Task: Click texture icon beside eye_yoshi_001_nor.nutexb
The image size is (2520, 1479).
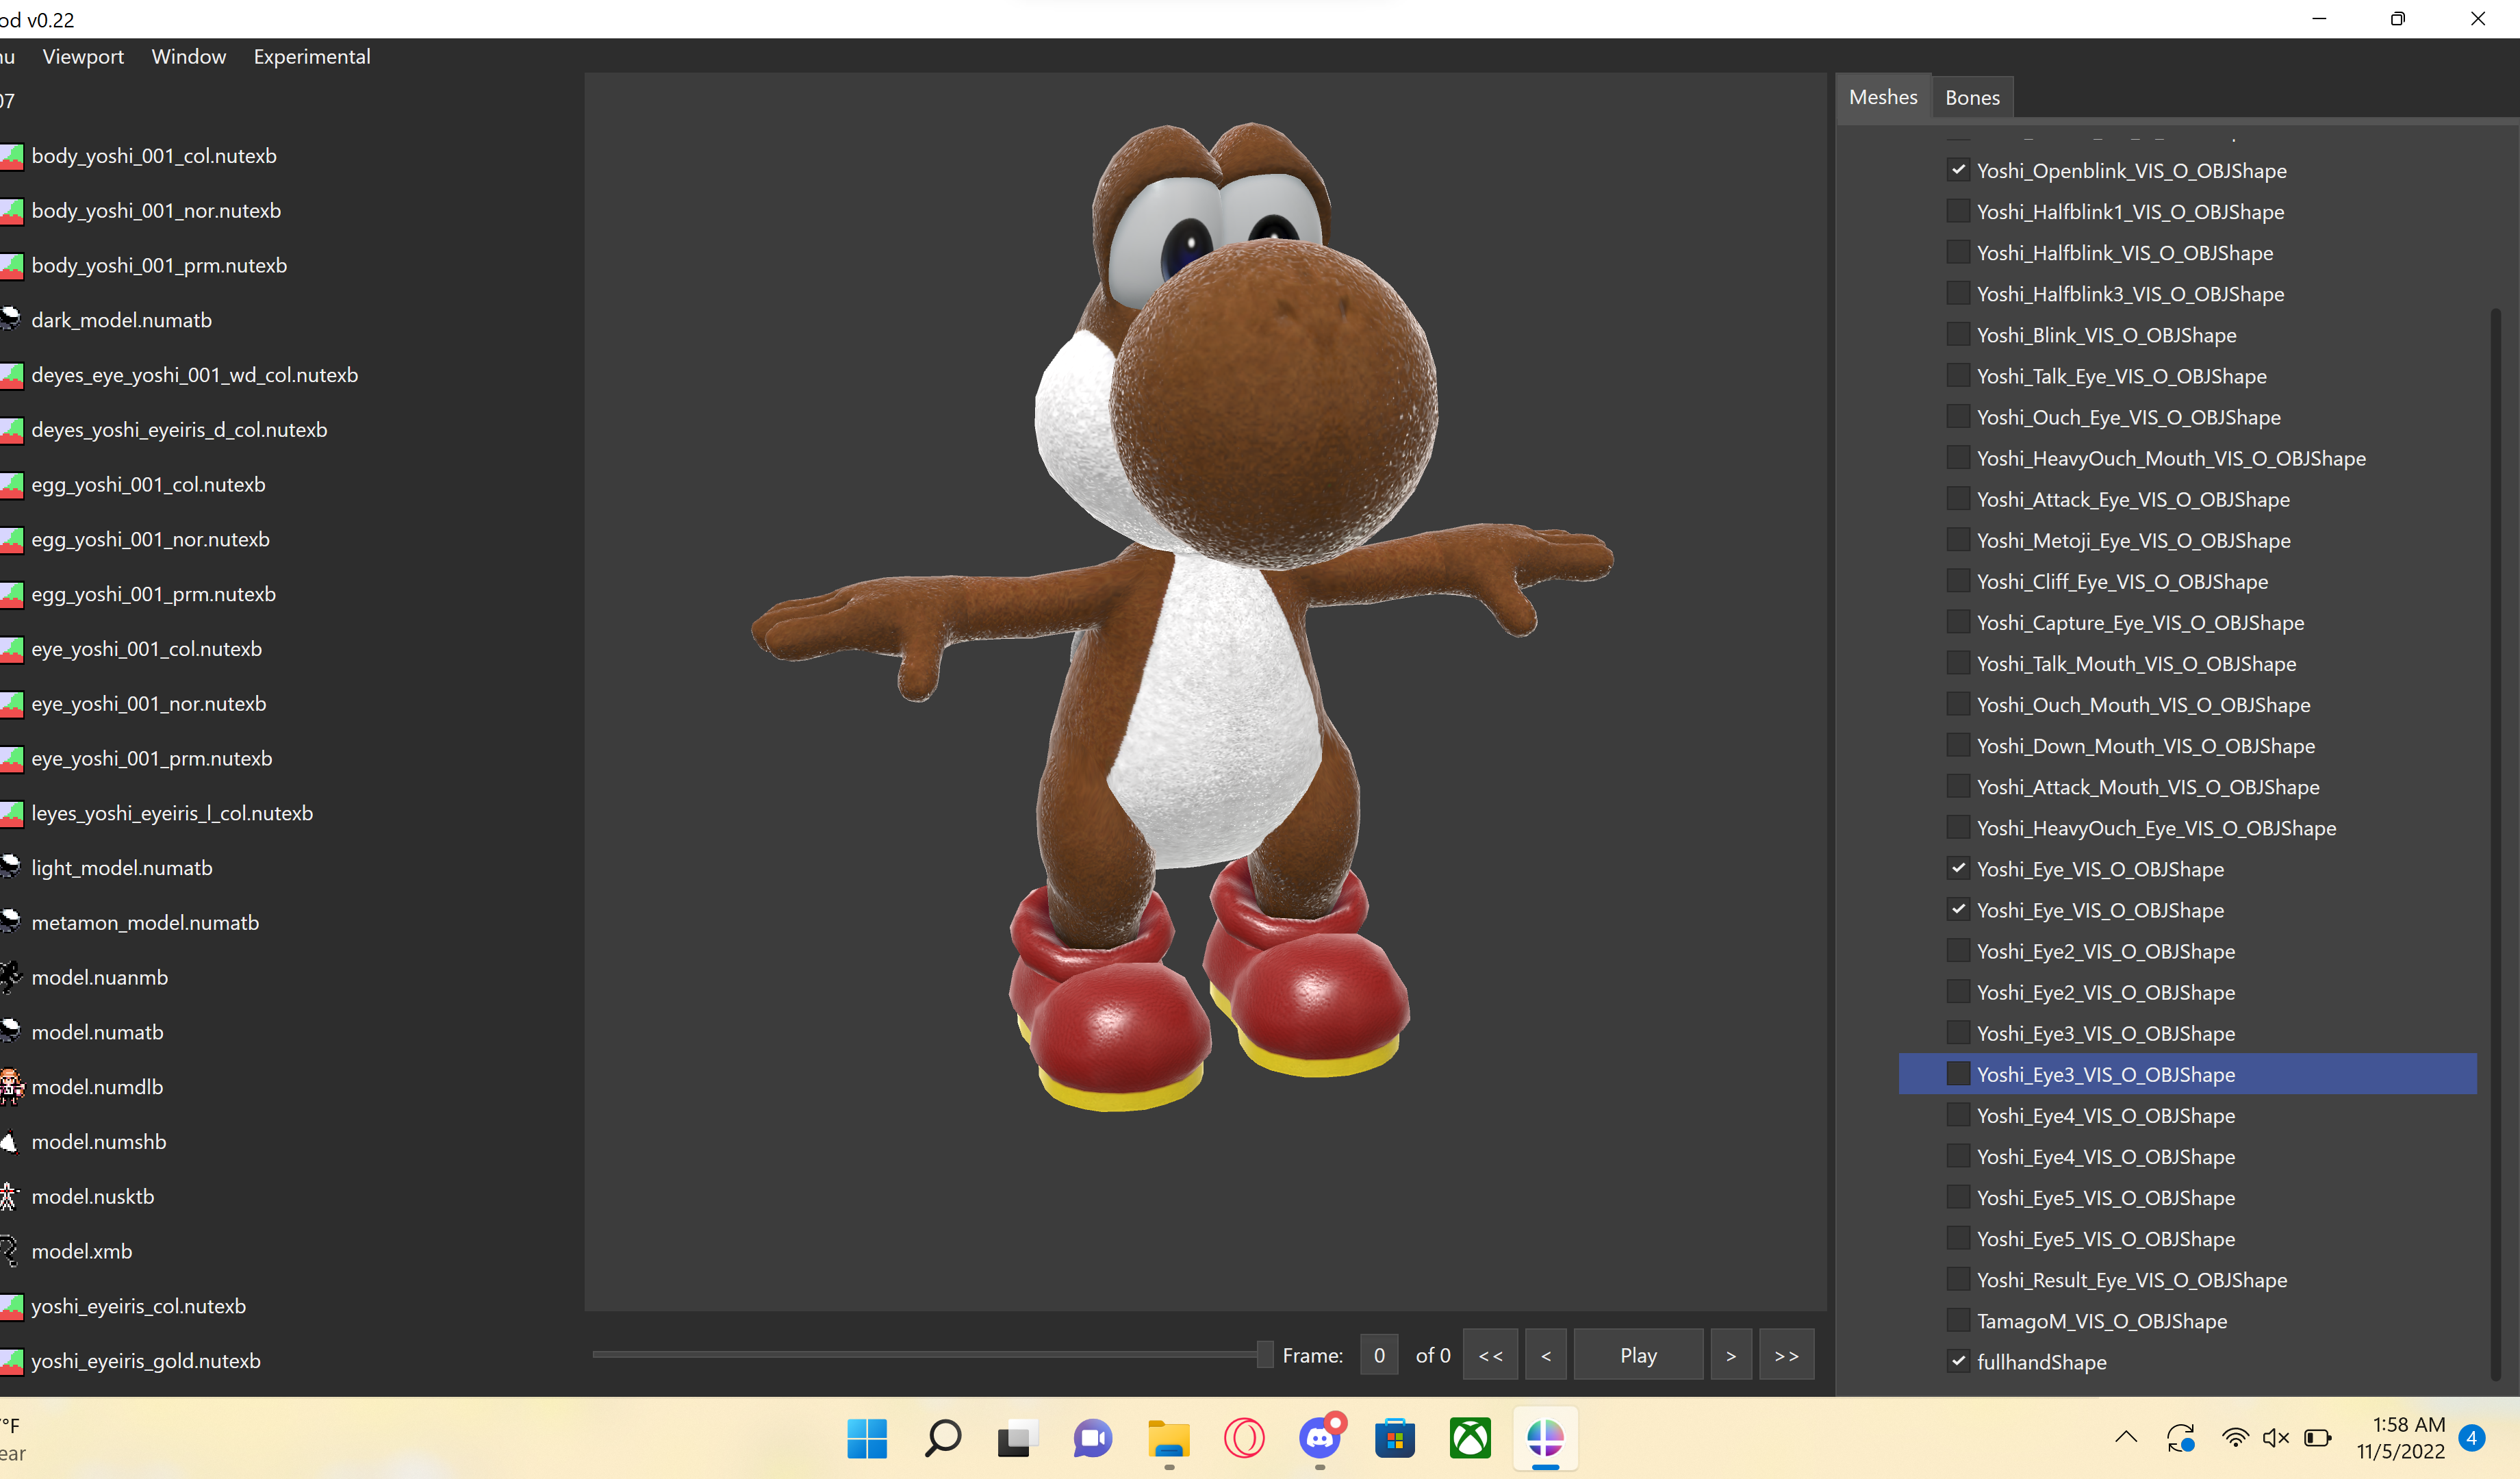Action: coord(11,704)
